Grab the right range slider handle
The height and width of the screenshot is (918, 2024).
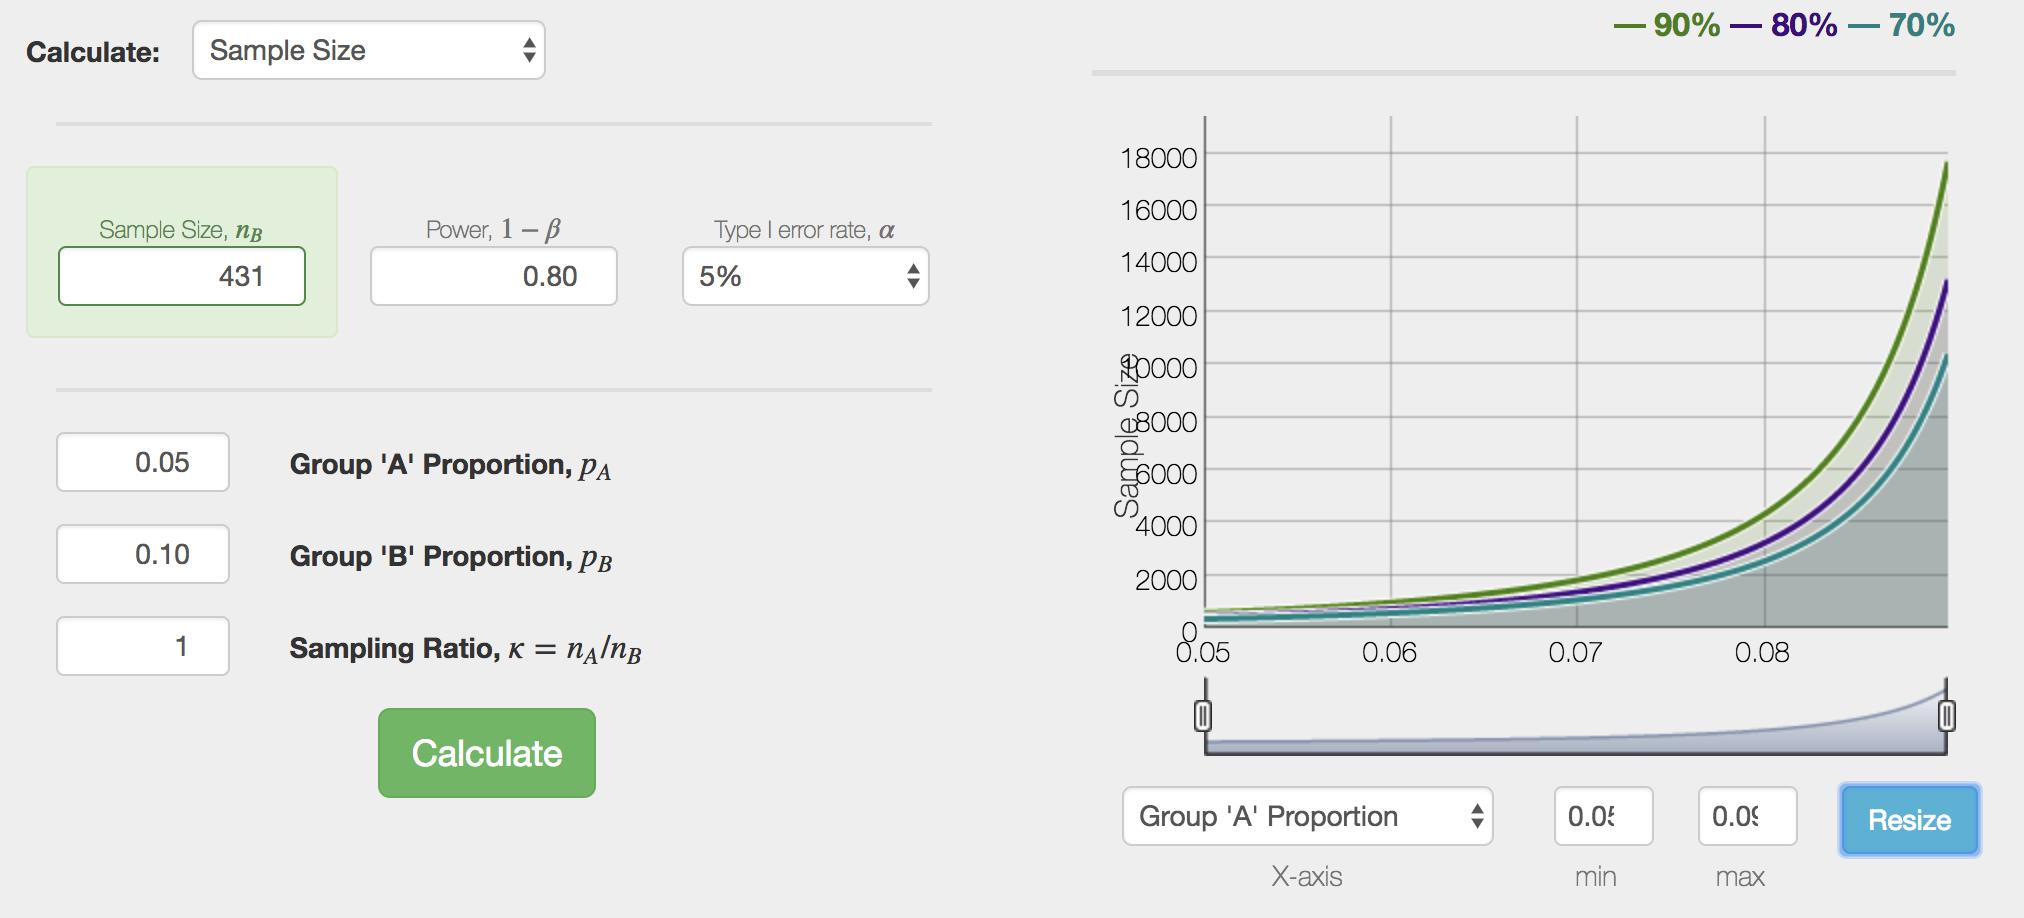click(1946, 716)
